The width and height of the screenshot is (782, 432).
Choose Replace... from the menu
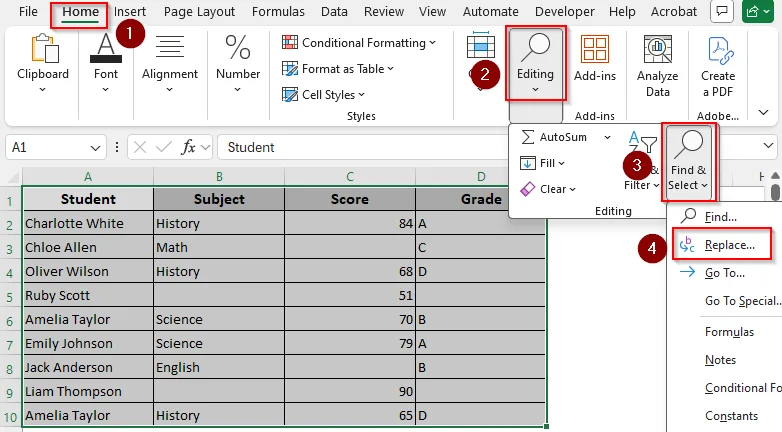tap(722, 244)
